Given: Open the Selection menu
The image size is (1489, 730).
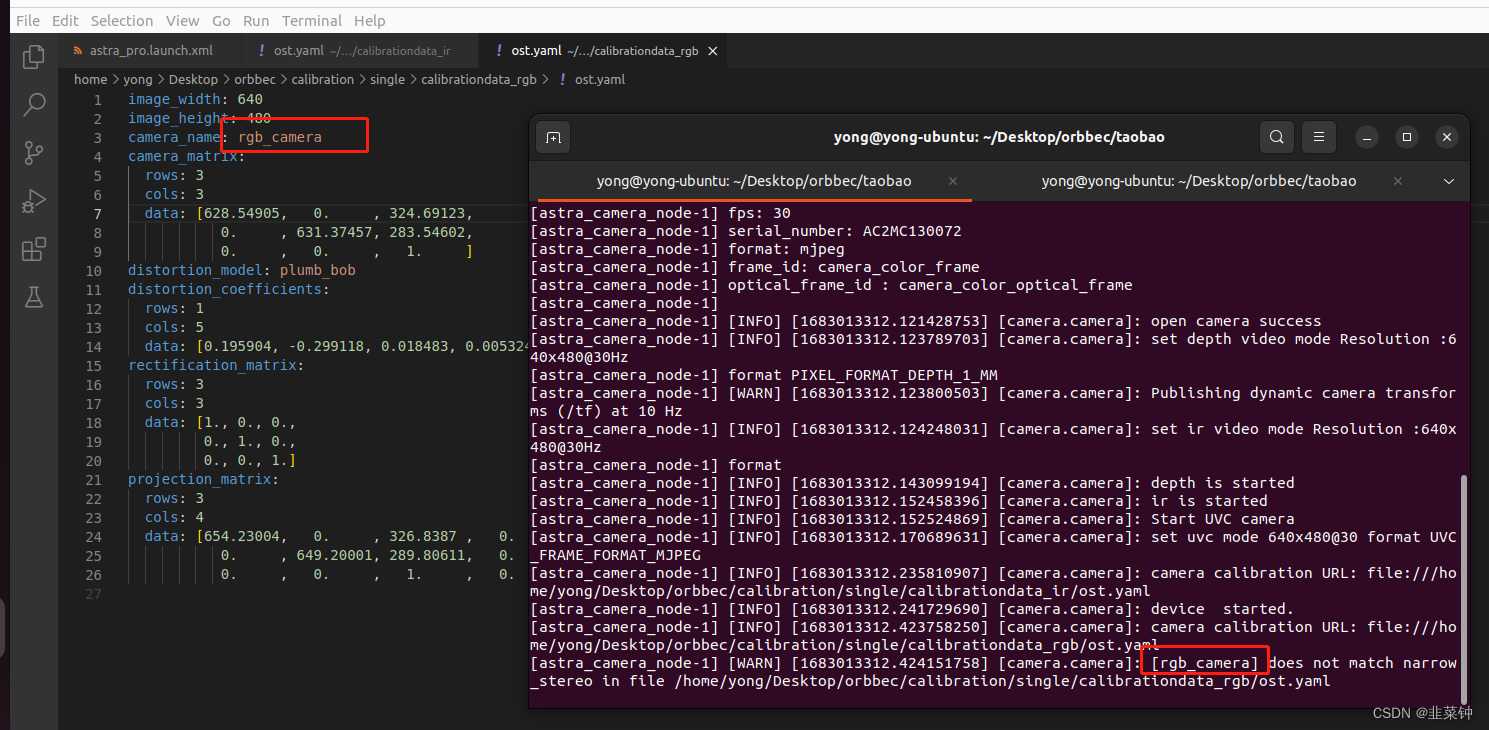Looking at the screenshot, I should click(122, 20).
